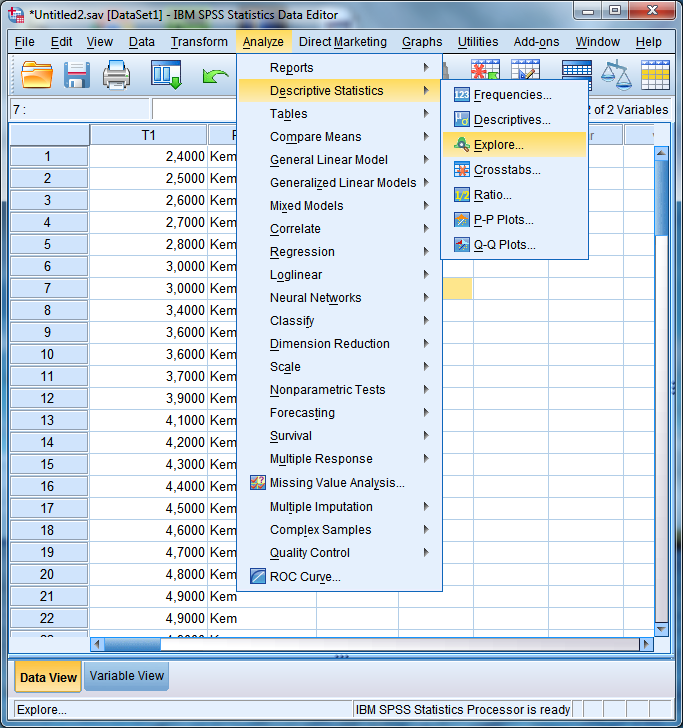Expand the Nonparametric Tests submenu
683x728 pixels.
(327, 390)
